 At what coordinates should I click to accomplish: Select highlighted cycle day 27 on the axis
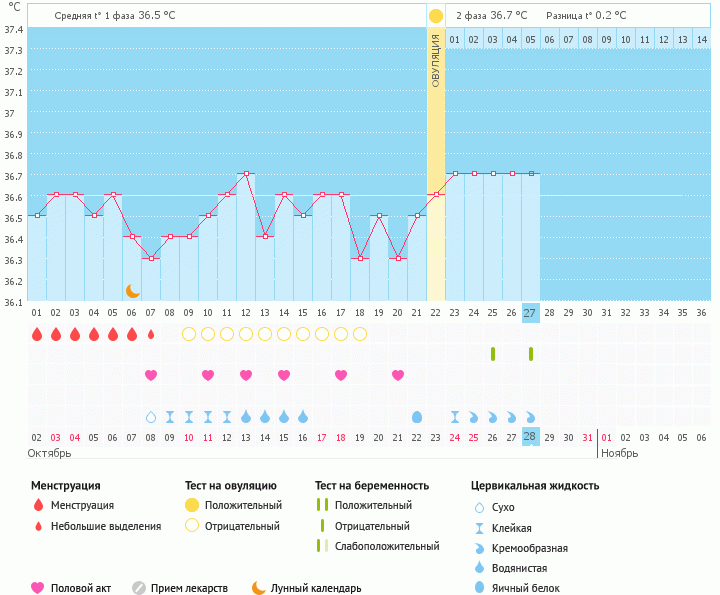coord(531,312)
